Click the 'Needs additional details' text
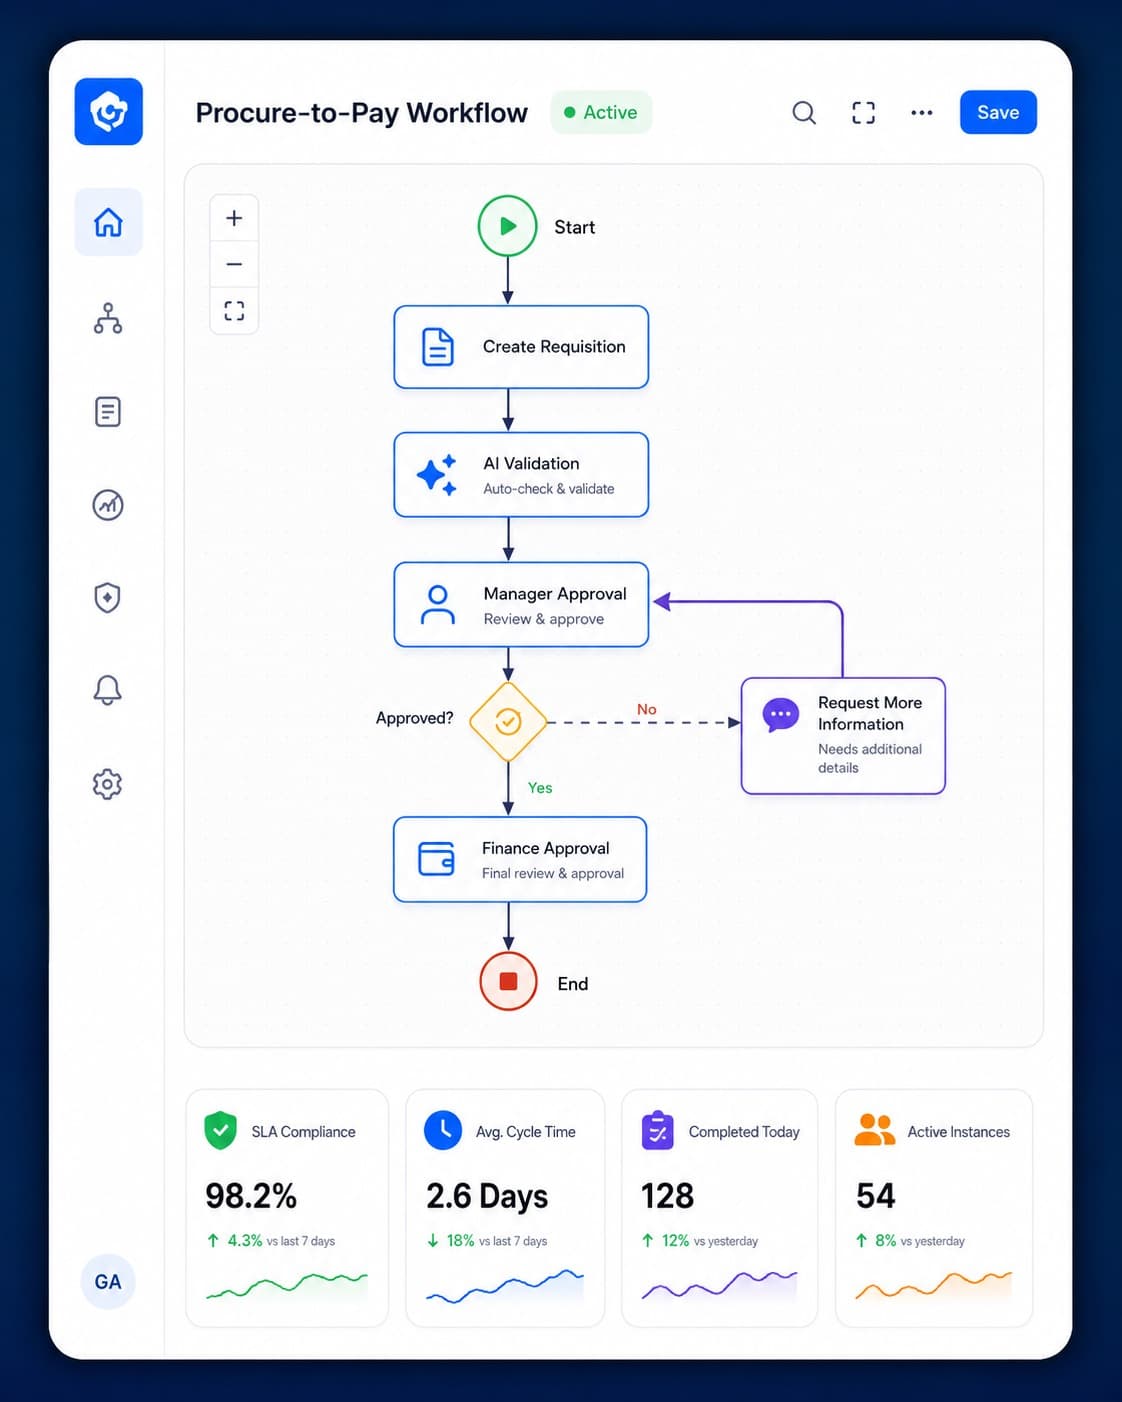Image resolution: width=1122 pixels, height=1402 pixels. point(870,758)
